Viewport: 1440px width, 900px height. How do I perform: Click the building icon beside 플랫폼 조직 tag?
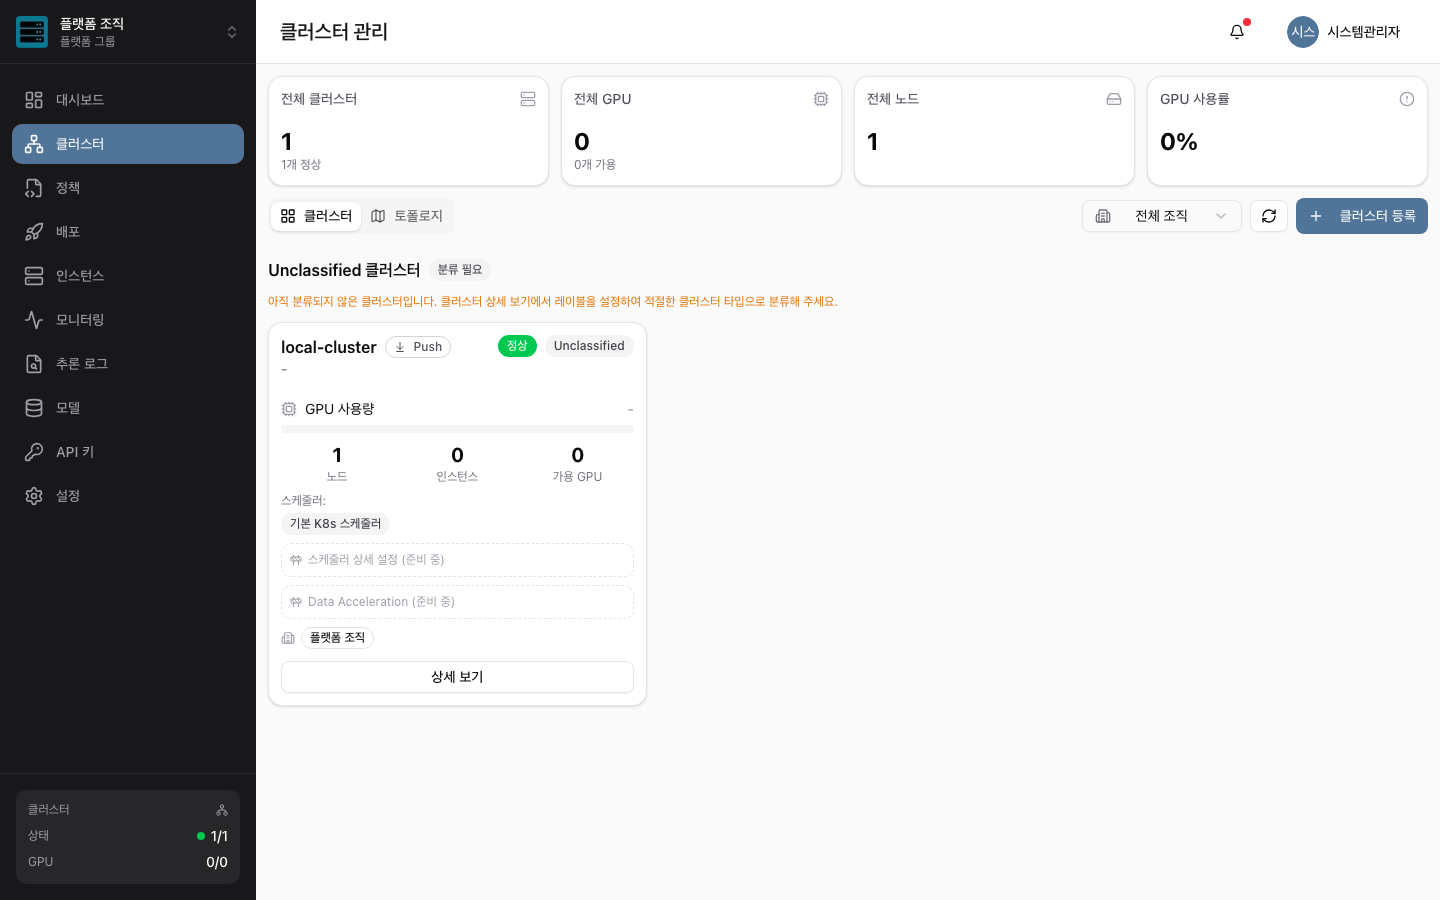coord(288,638)
